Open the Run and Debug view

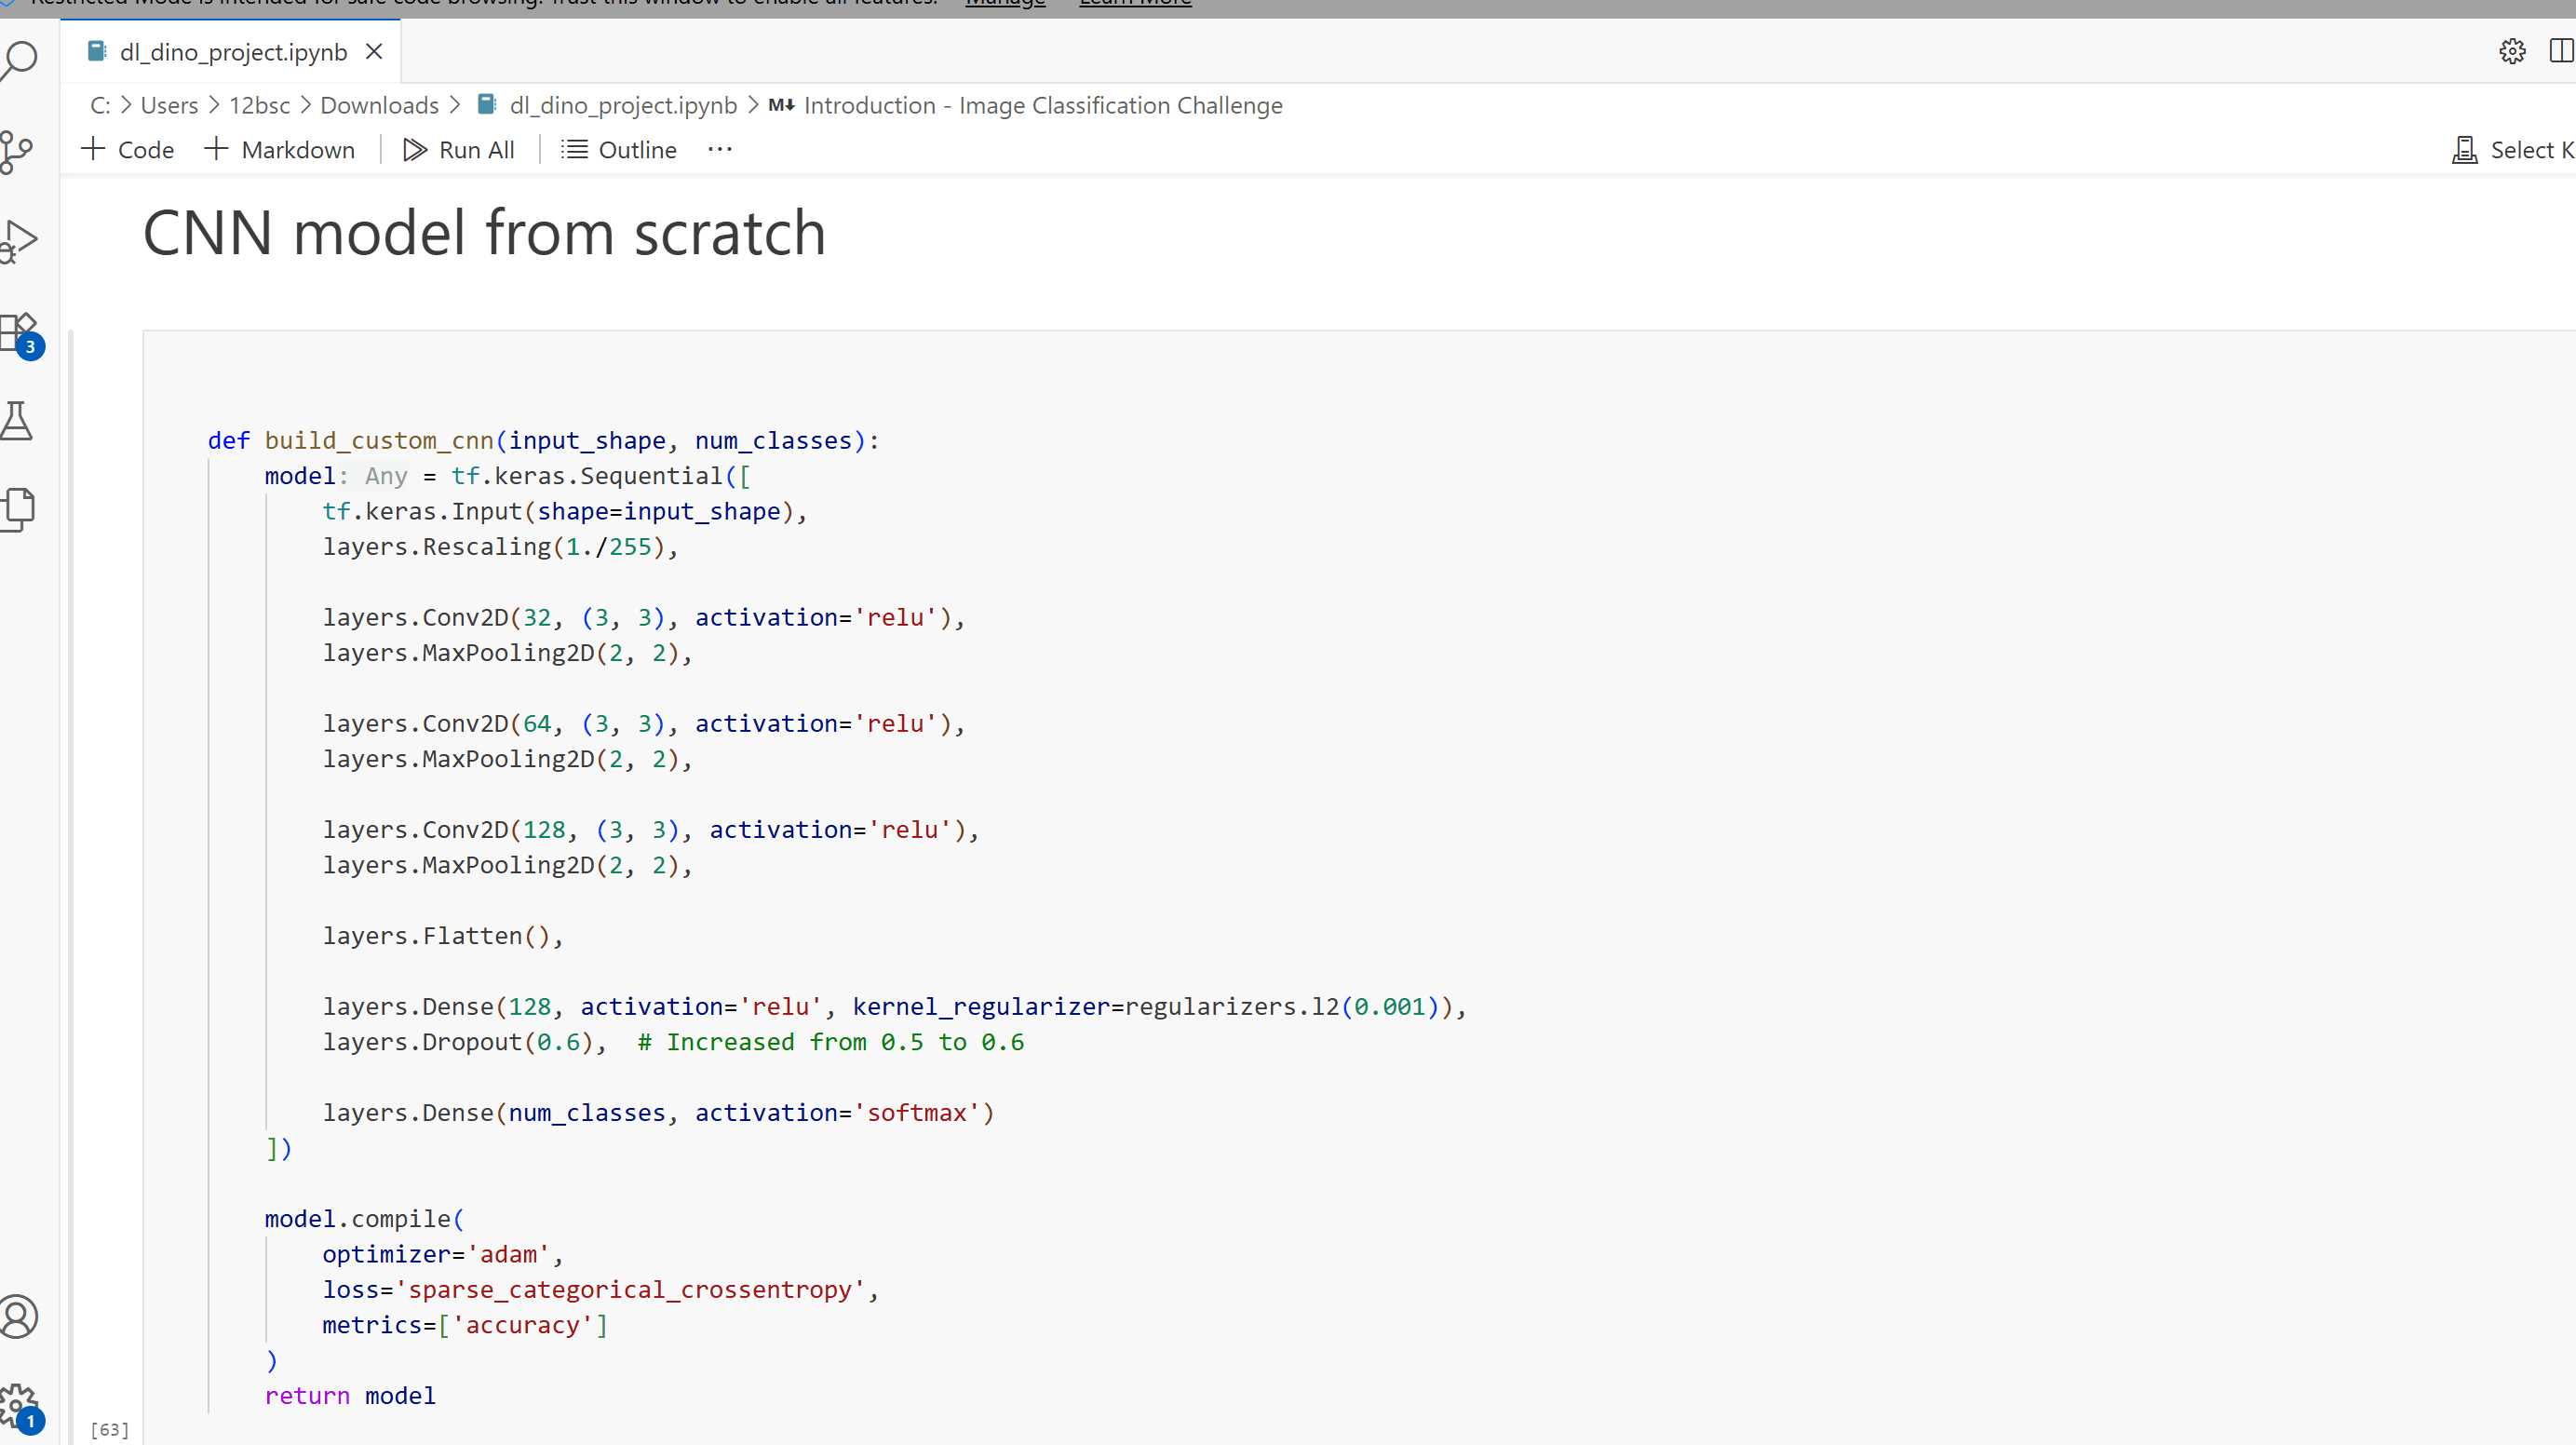tap(18, 241)
